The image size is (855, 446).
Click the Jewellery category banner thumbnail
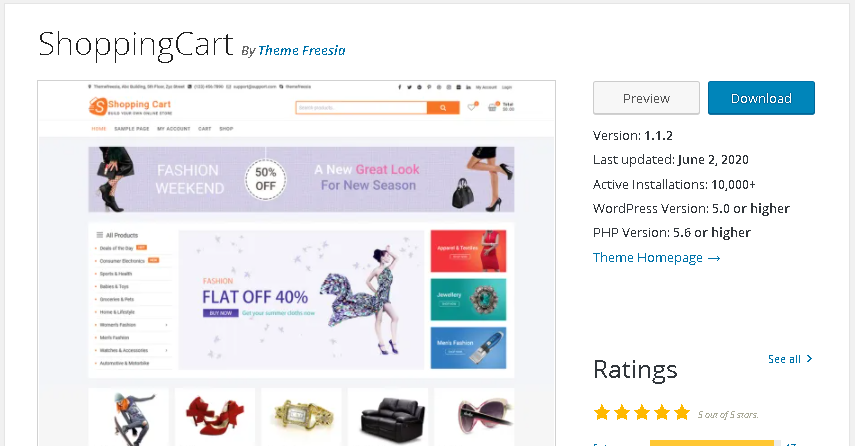point(468,299)
